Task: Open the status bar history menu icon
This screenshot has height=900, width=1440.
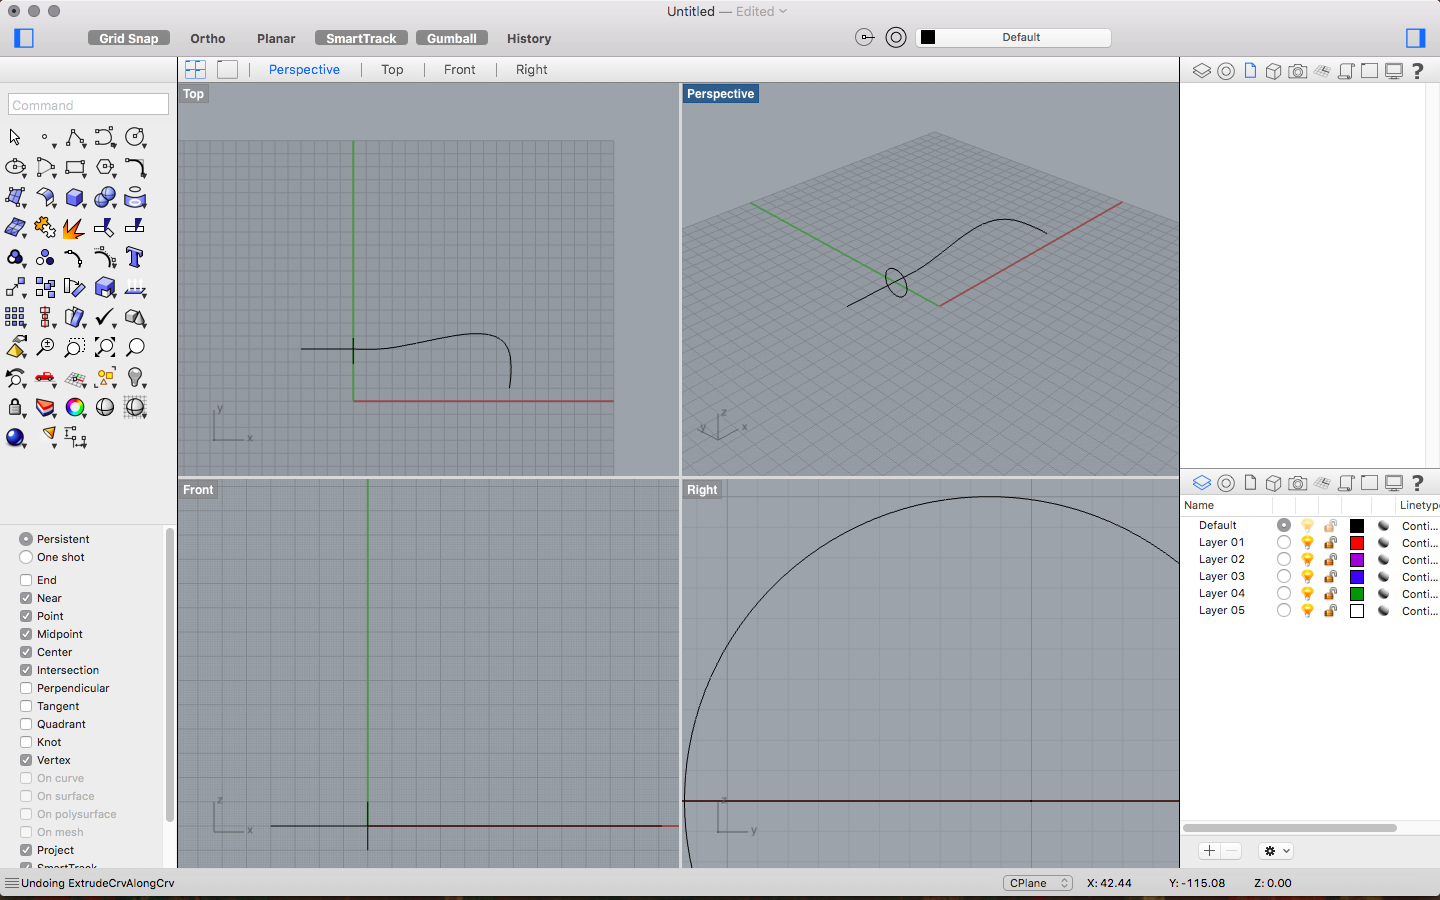Action: (x=12, y=883)
